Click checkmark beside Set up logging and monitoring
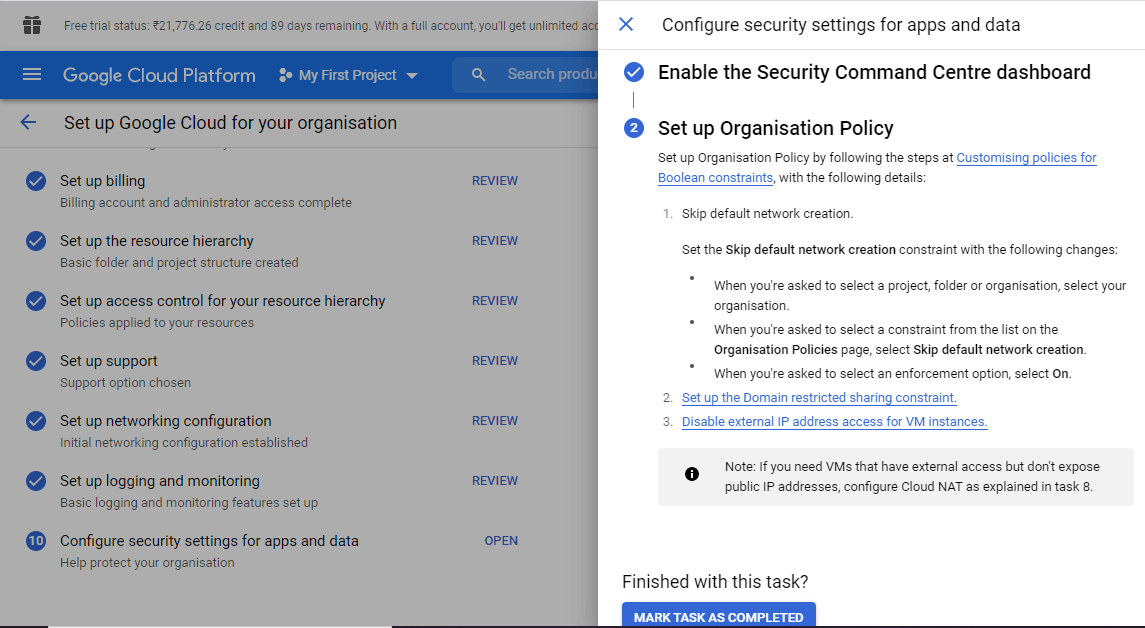The height and width of the screenshot is (628, 1145). 36,480
